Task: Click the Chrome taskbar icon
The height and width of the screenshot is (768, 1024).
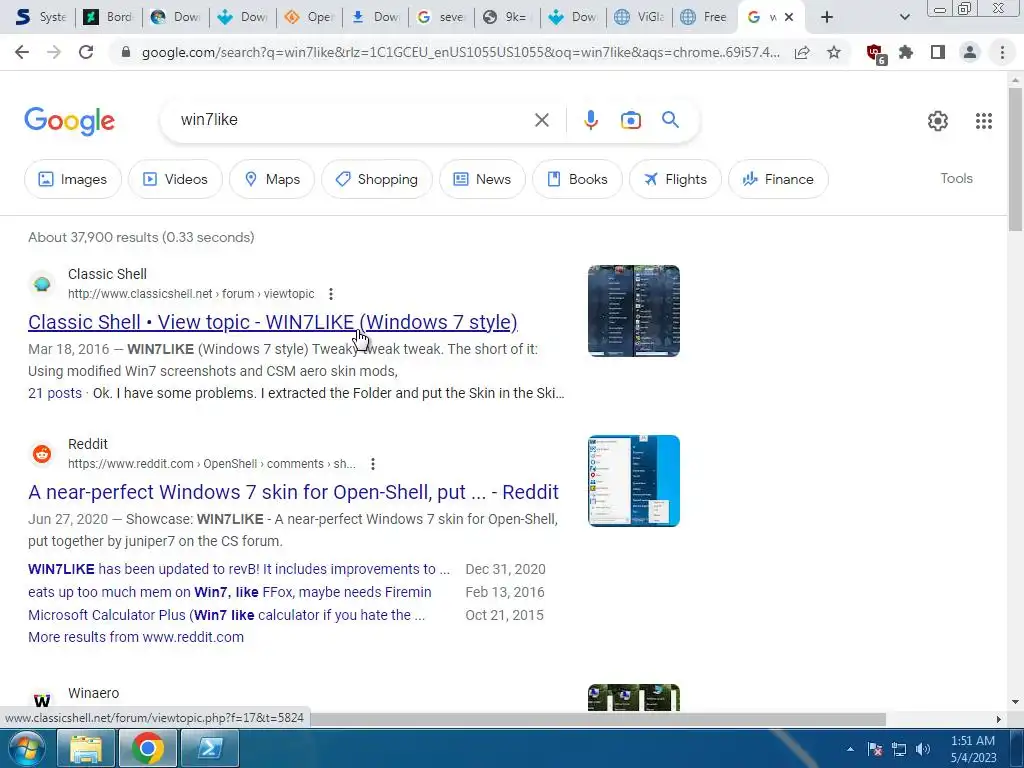Action: click(148, 748)
